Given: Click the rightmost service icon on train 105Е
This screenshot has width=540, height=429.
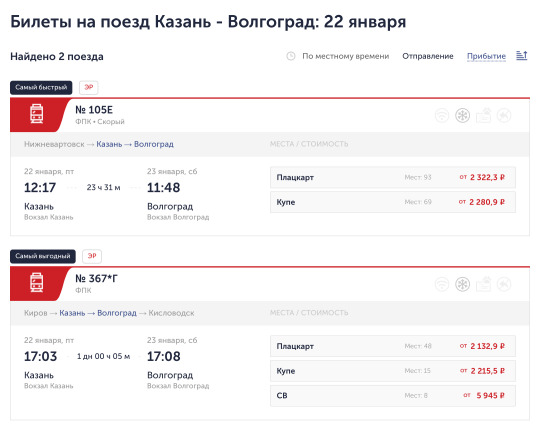Looking at the screenshot, I should [504, 115].
